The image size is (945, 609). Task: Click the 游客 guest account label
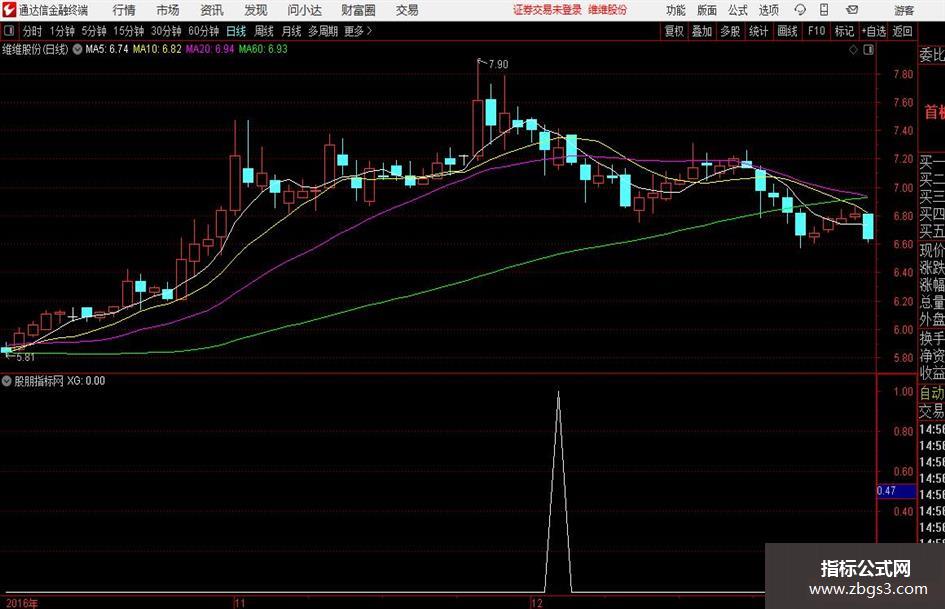(x=904, y=10)
